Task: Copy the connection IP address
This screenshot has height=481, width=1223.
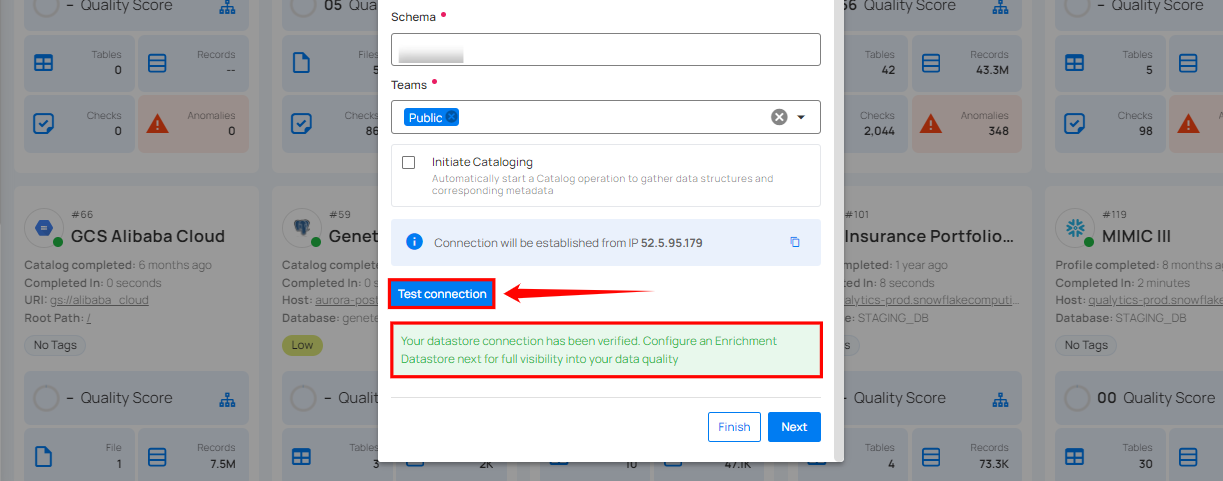Action: [795, 242]
